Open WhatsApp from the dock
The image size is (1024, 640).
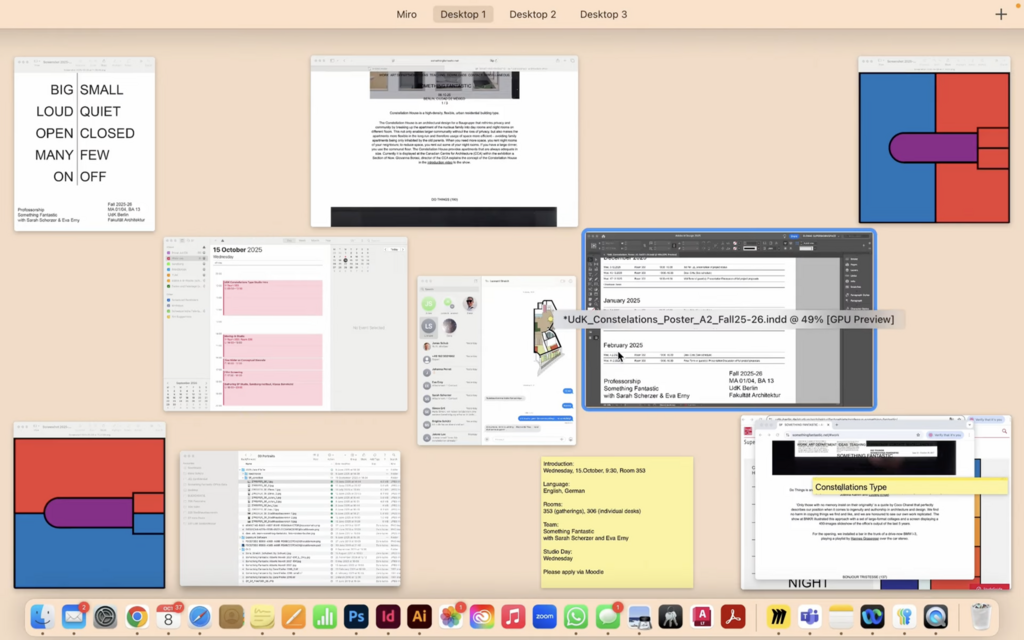[x=575, y=617]
